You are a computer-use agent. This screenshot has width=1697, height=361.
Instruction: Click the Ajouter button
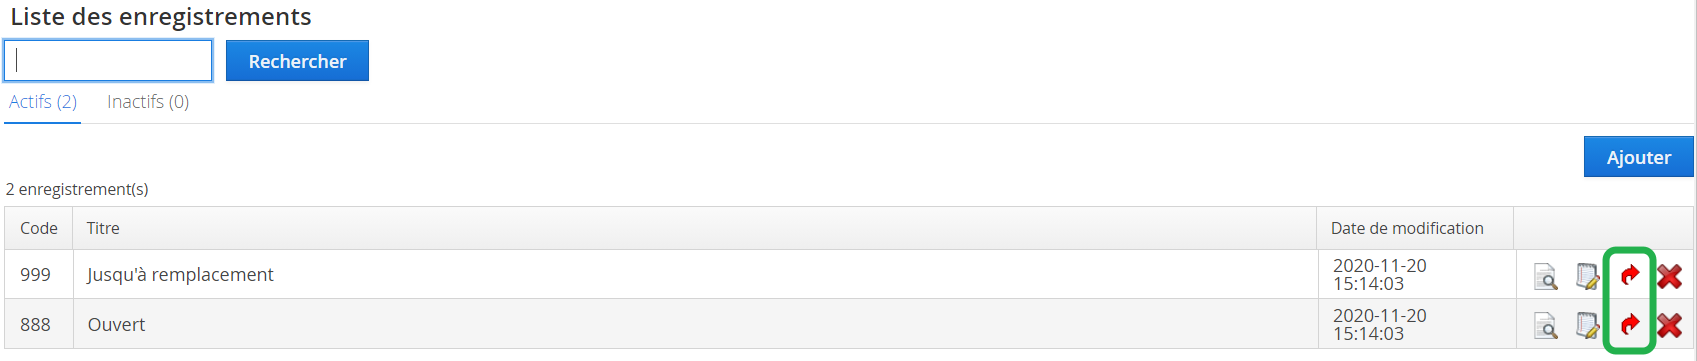click(1638, 157)
